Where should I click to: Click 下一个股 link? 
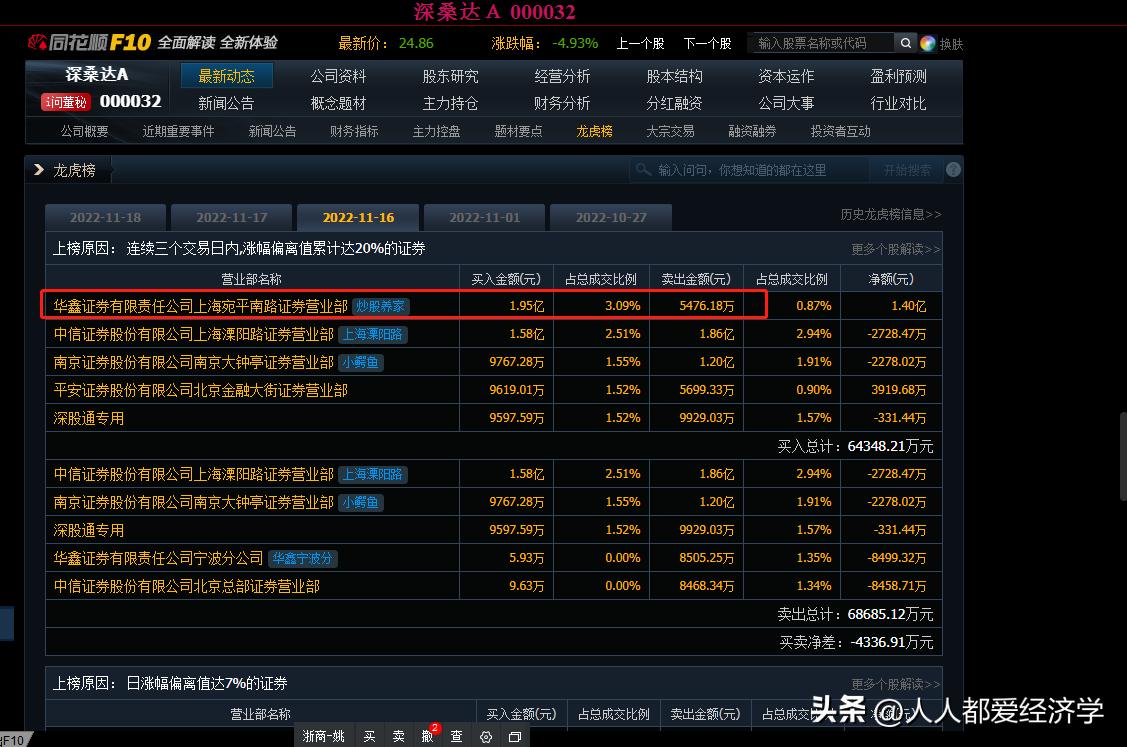pyautogui.click(x=707, y=43)
